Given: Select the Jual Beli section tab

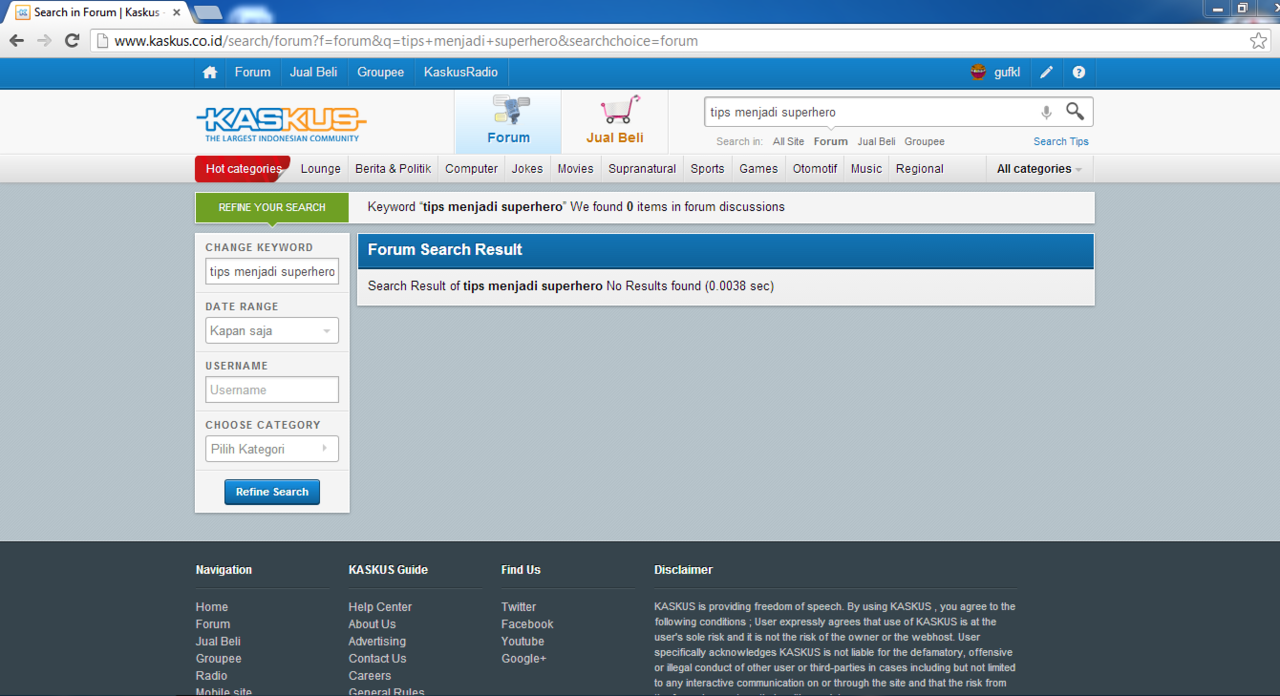Looking at the screenshot, I should (615, 122).
